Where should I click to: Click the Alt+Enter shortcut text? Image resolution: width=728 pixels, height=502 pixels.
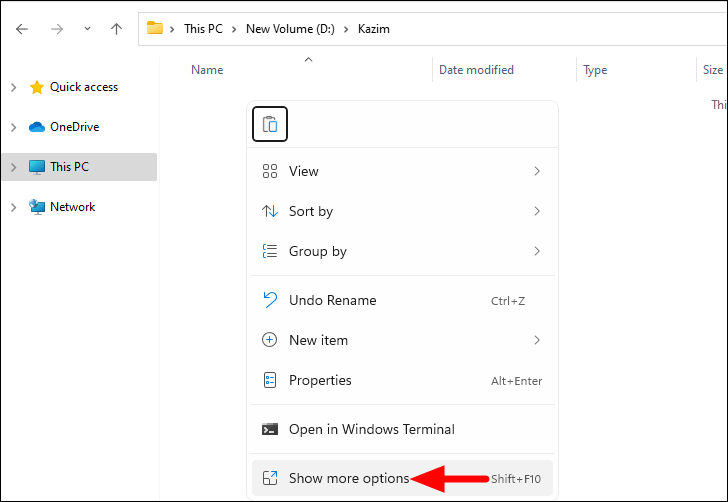point(516,381)
